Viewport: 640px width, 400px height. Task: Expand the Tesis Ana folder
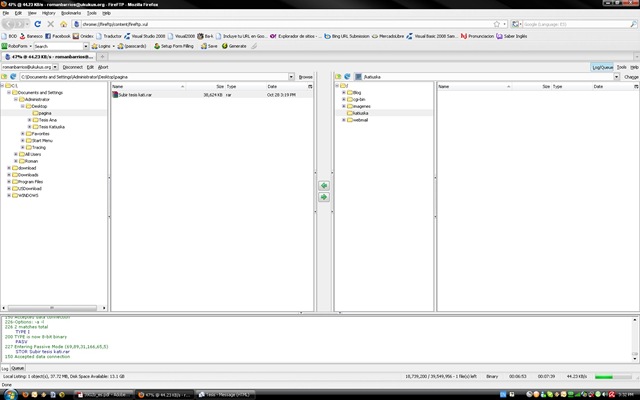tap(29, 120)
